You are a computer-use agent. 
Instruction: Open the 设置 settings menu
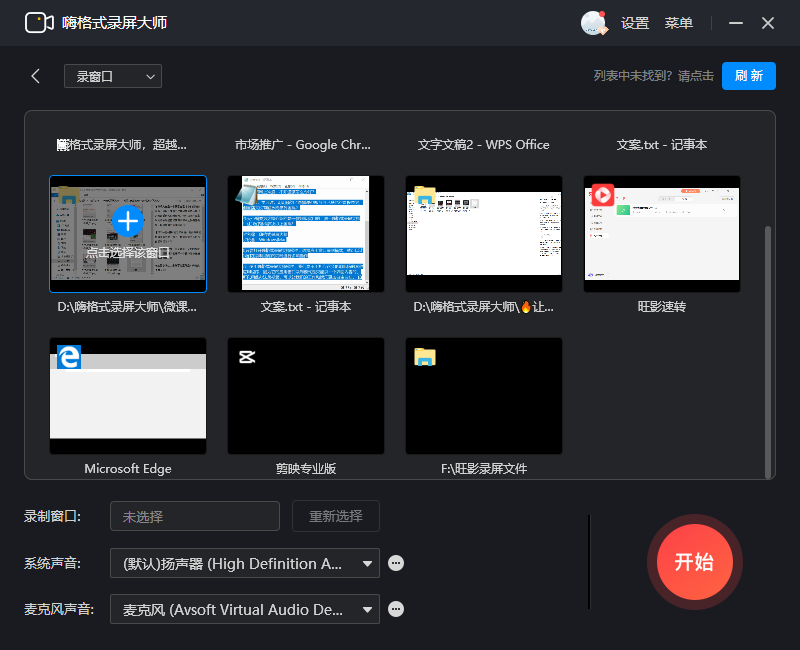[x=635, y=22]
